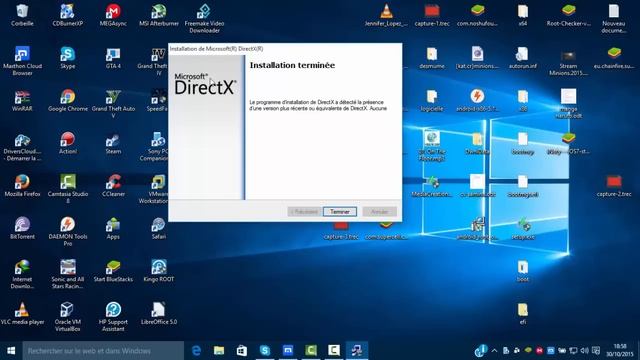Select the LibreOffice 5.0 desktop icon
Image resolution: width=640 pixels, height=360 pixels.
[159, 314]
